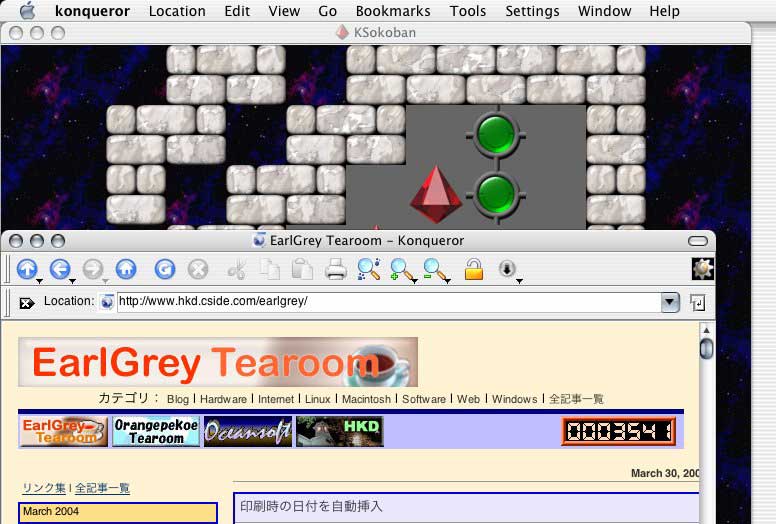The height and width of the screenshot is (524, 776).
Task: Click the Cut scissors icon
Action: [237, 270]
